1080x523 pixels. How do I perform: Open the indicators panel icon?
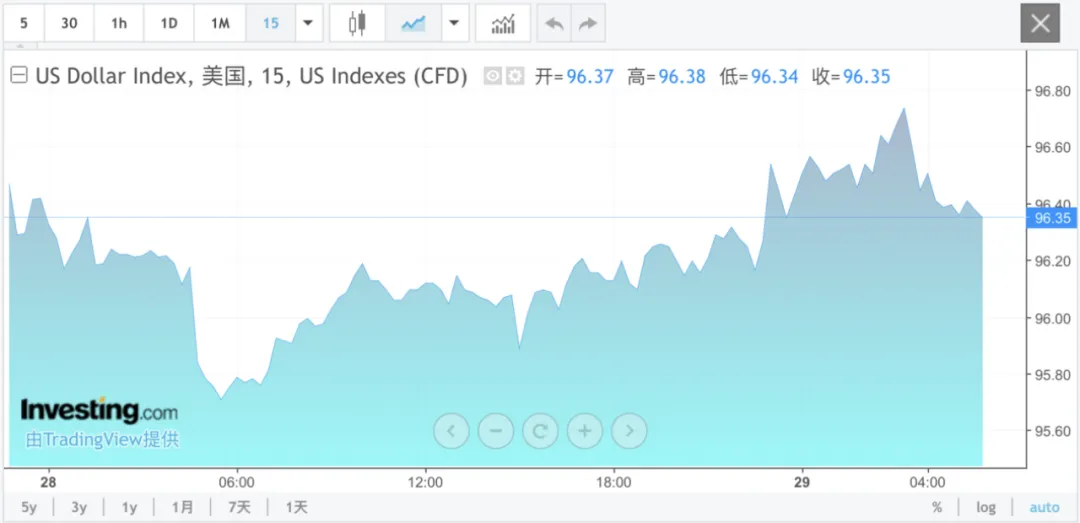click(x=502, y=23)
